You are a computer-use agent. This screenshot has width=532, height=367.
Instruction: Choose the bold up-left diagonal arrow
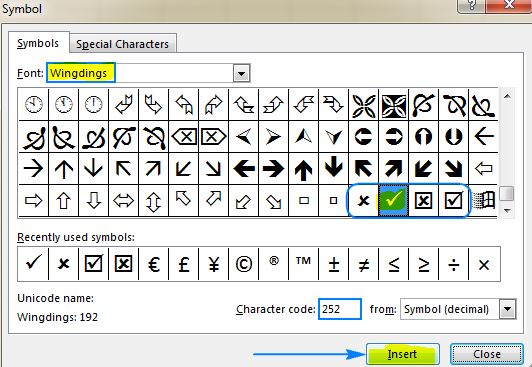click(363, 169)
